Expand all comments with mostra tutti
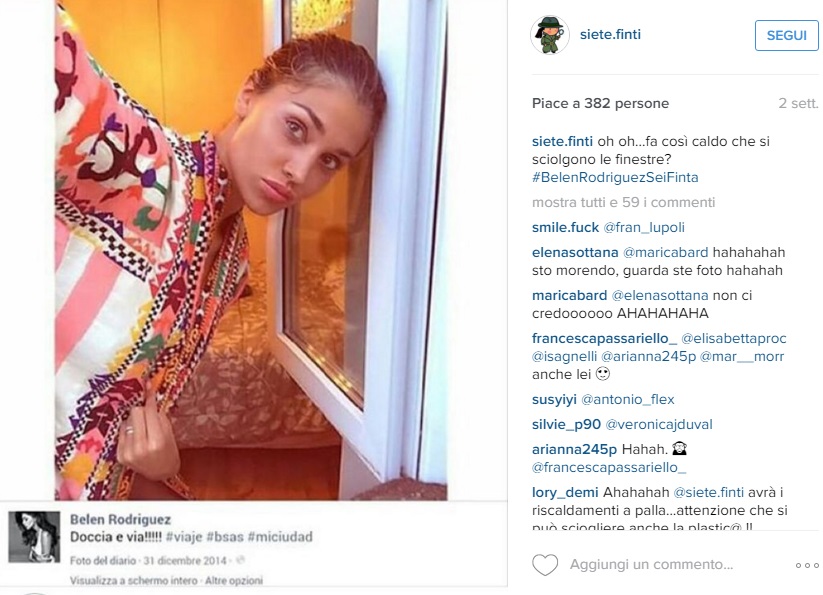The height and width of the screenshot is (595, 823). [x=624, y=203]
